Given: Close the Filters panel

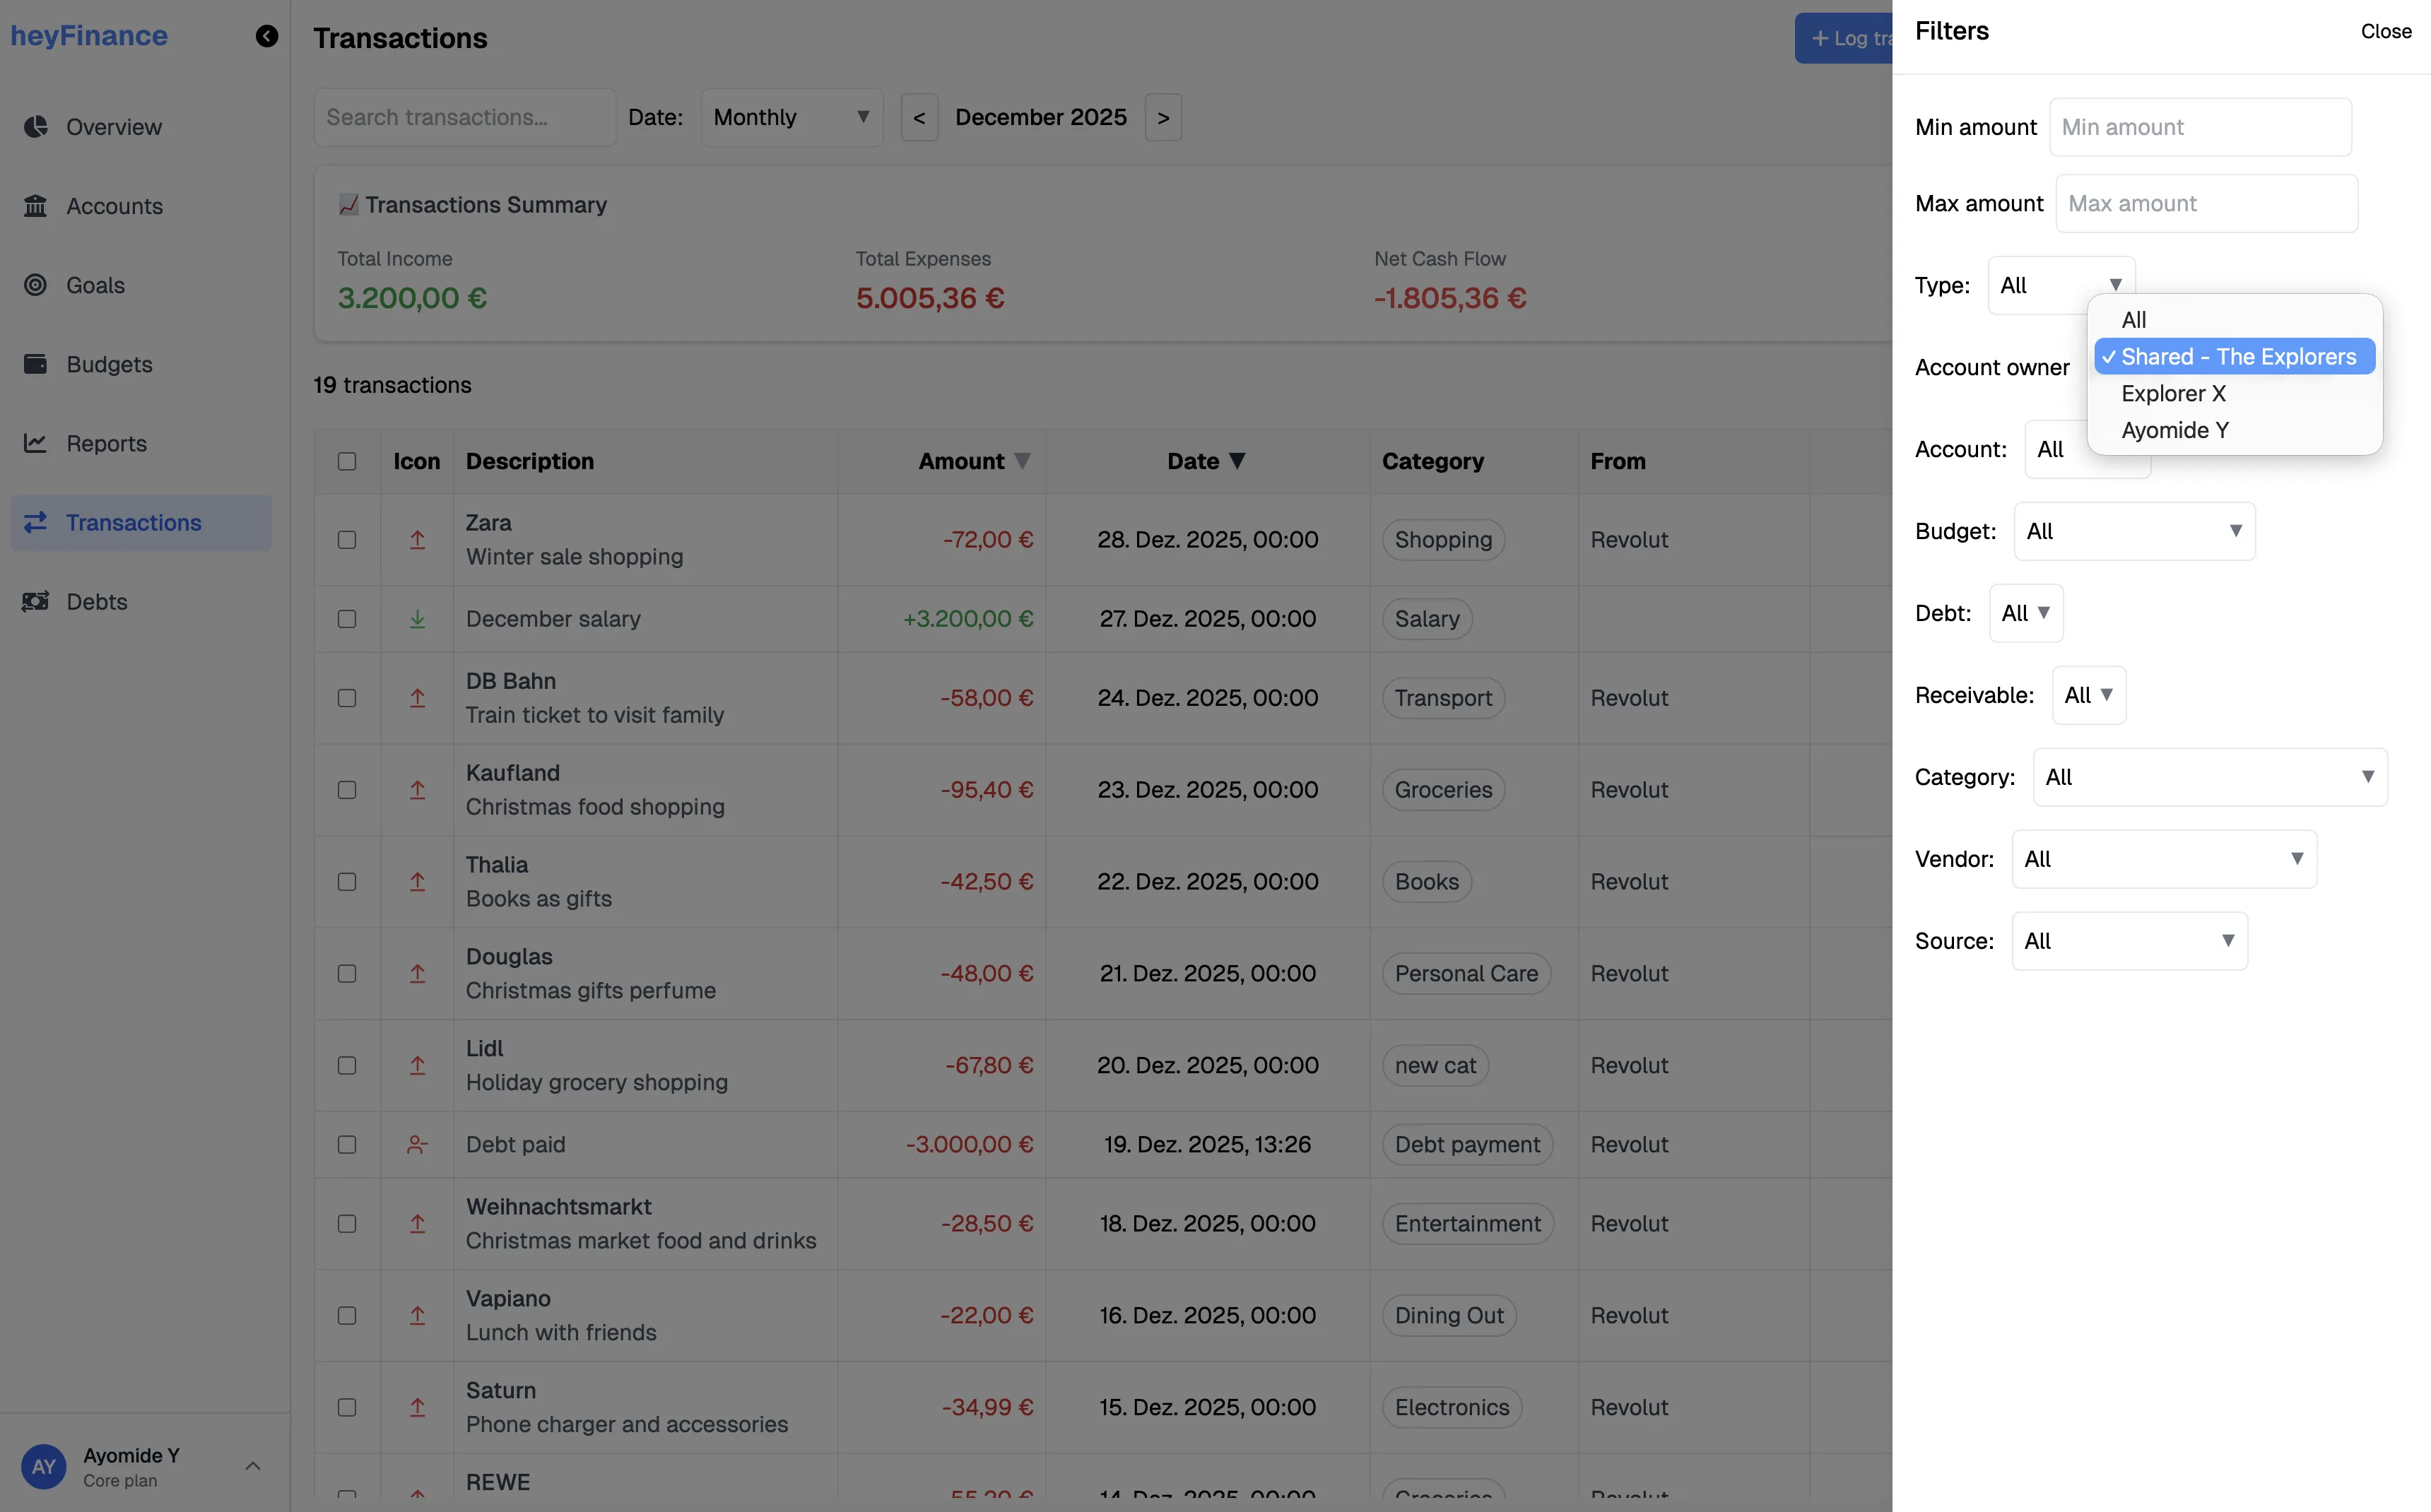Looking at the screenshot, I should pos(2386,31).
